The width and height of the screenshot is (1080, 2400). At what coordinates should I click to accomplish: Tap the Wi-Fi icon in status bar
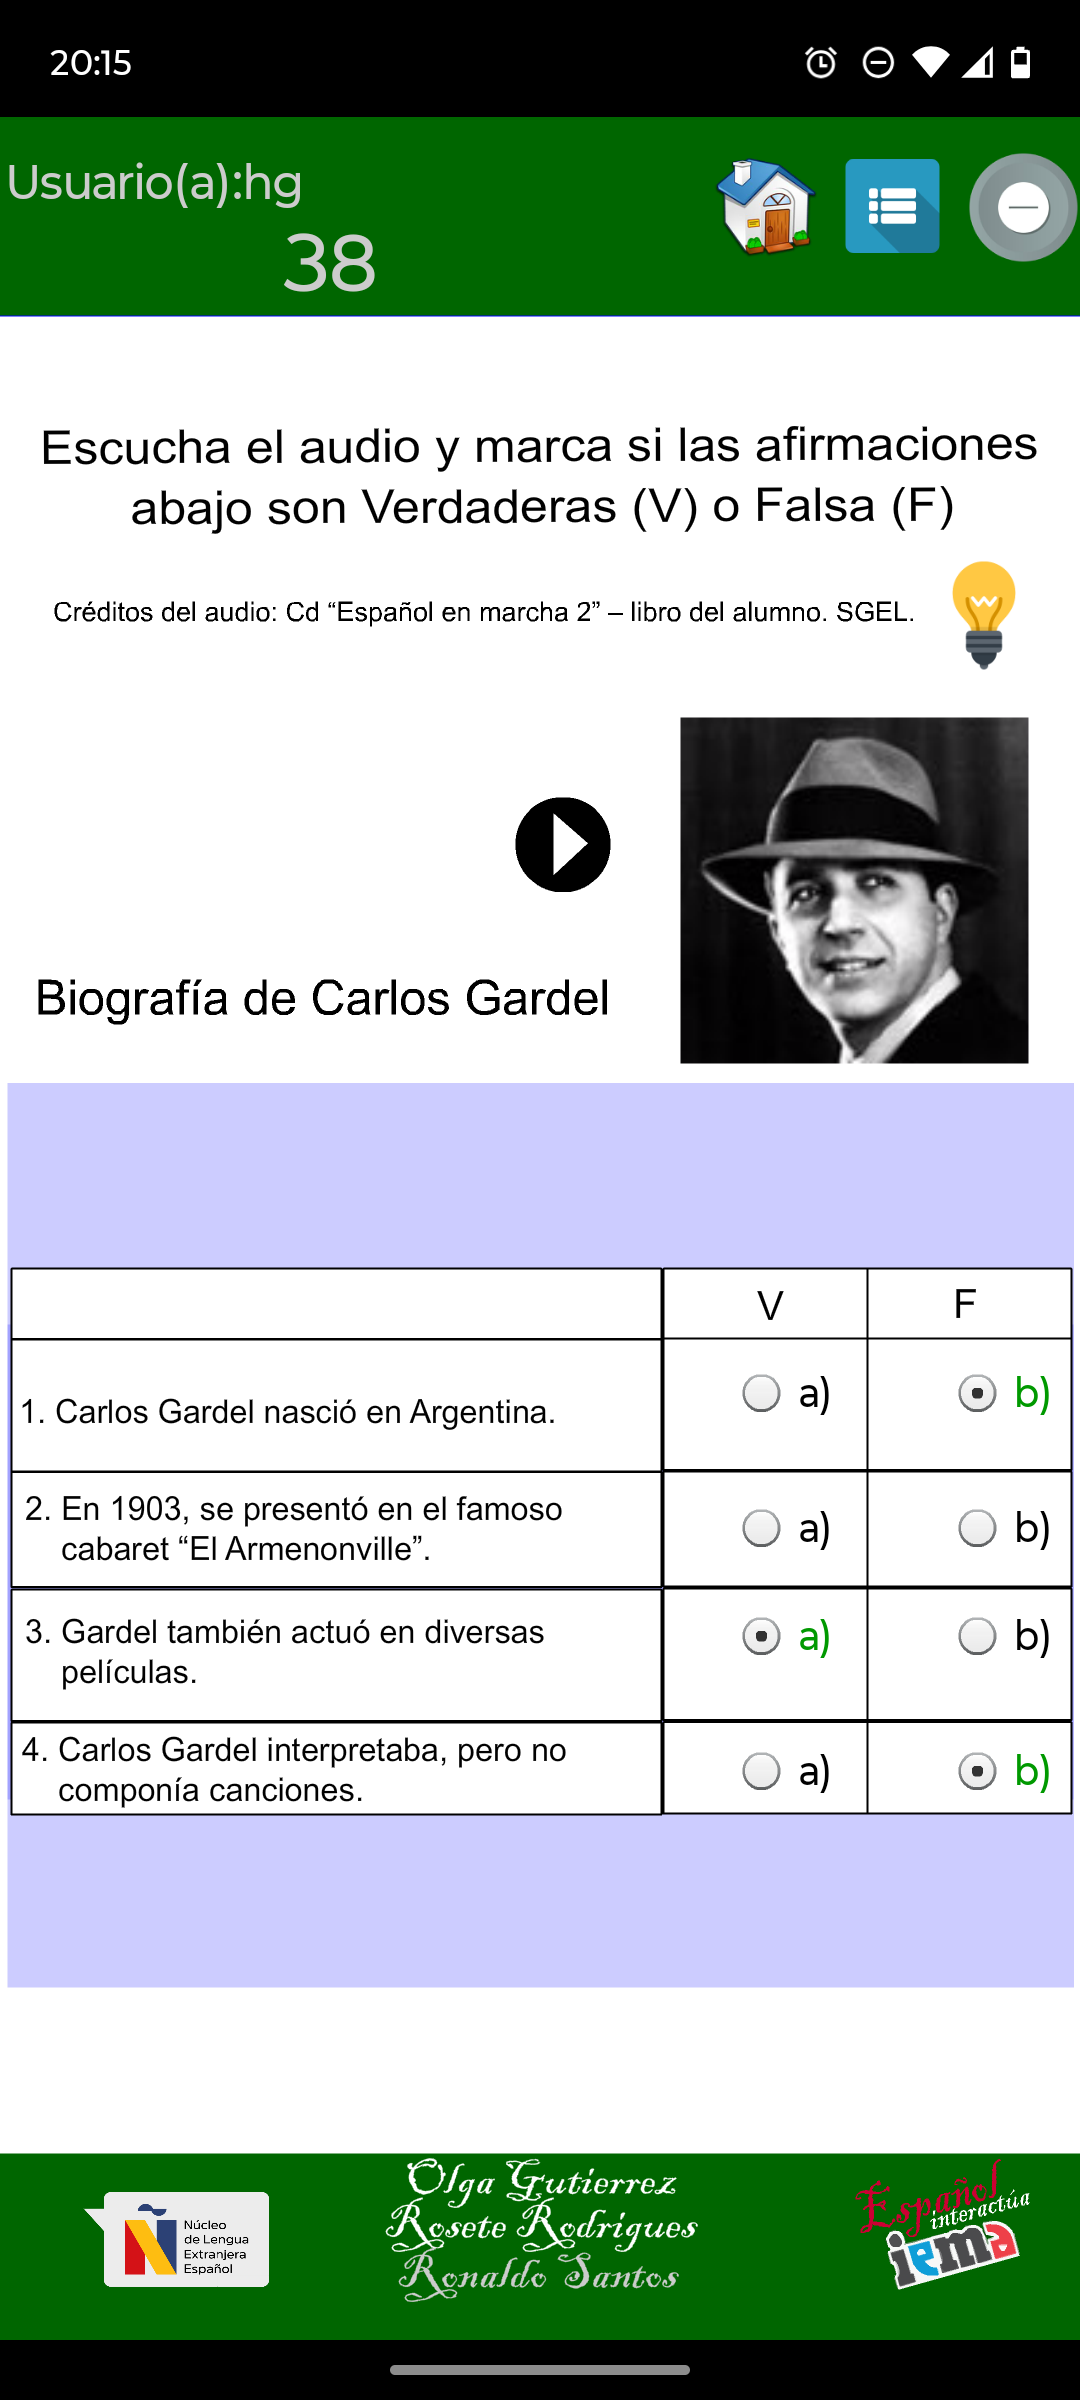930,63
